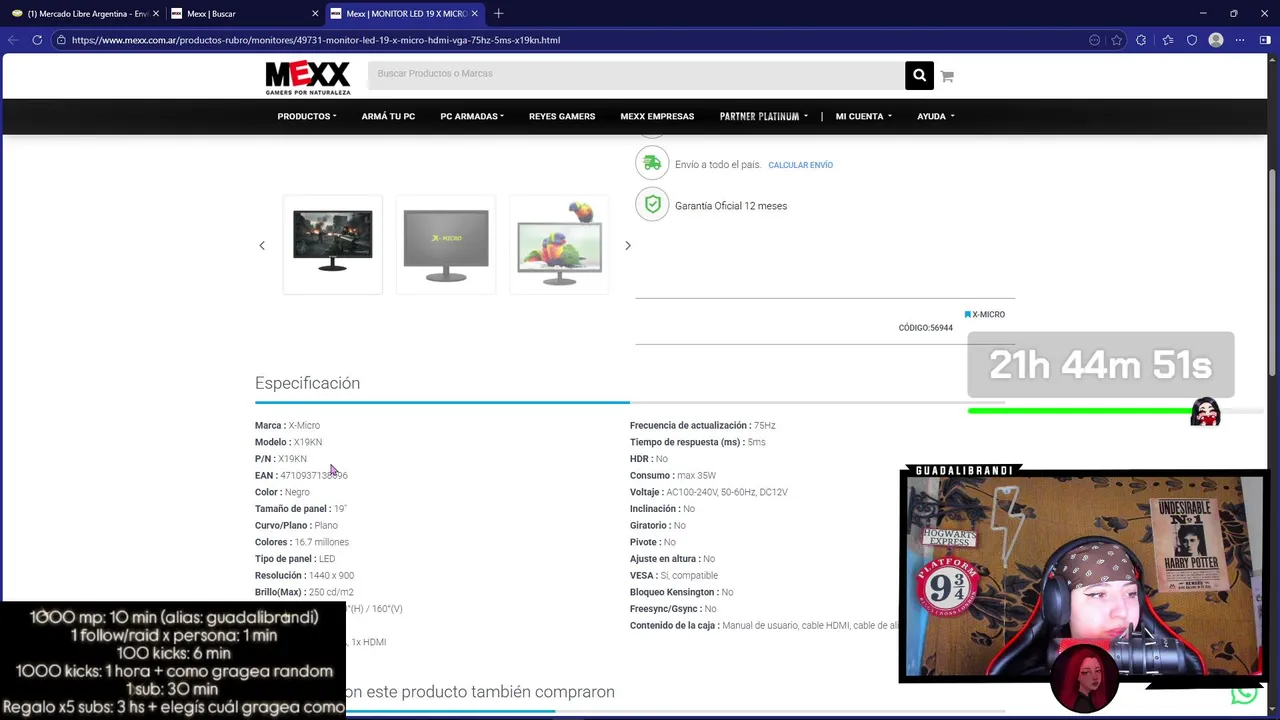Click the Tamaño de panel 19" row
Image resolution: width=1280 pixels, height=720 pixels.
(x=301, y=509)
